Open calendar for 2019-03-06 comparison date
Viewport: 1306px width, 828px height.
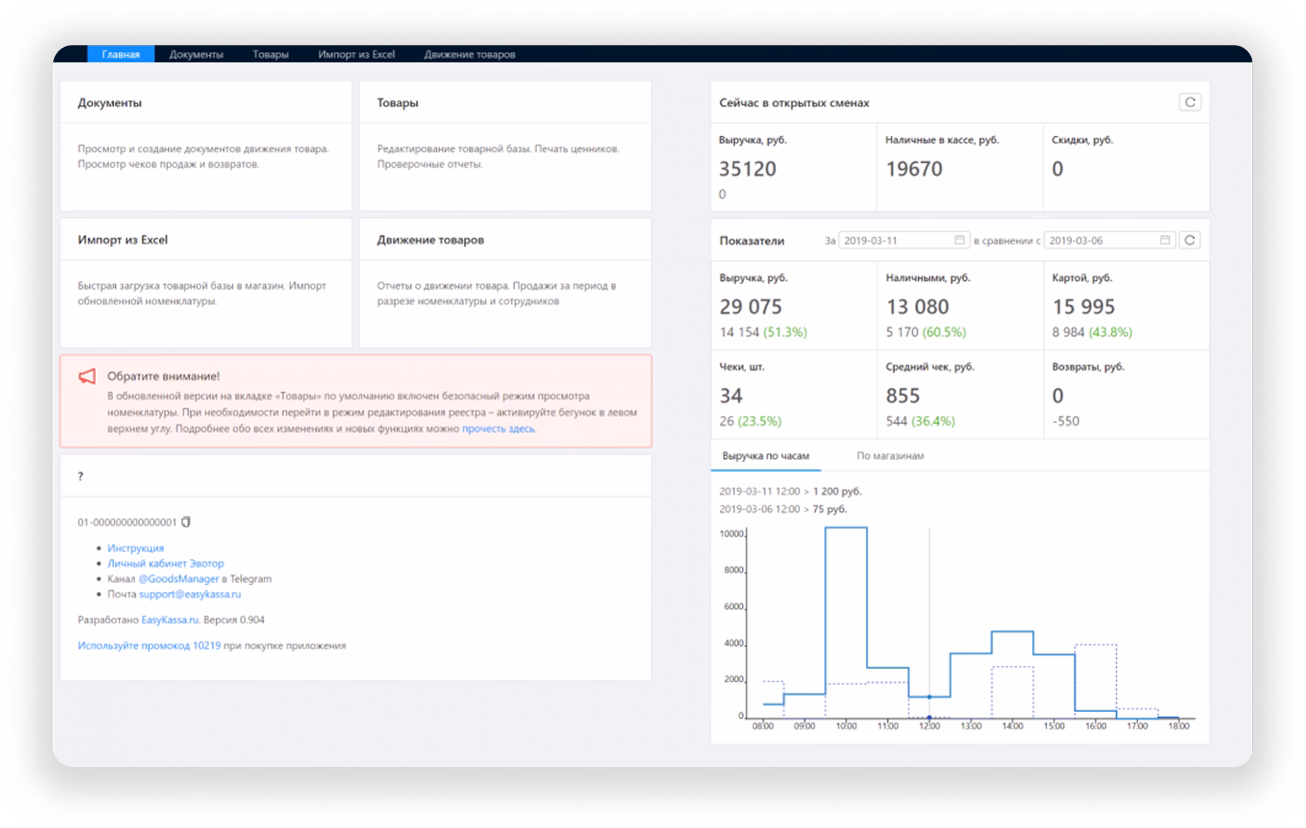[1165, 240]
